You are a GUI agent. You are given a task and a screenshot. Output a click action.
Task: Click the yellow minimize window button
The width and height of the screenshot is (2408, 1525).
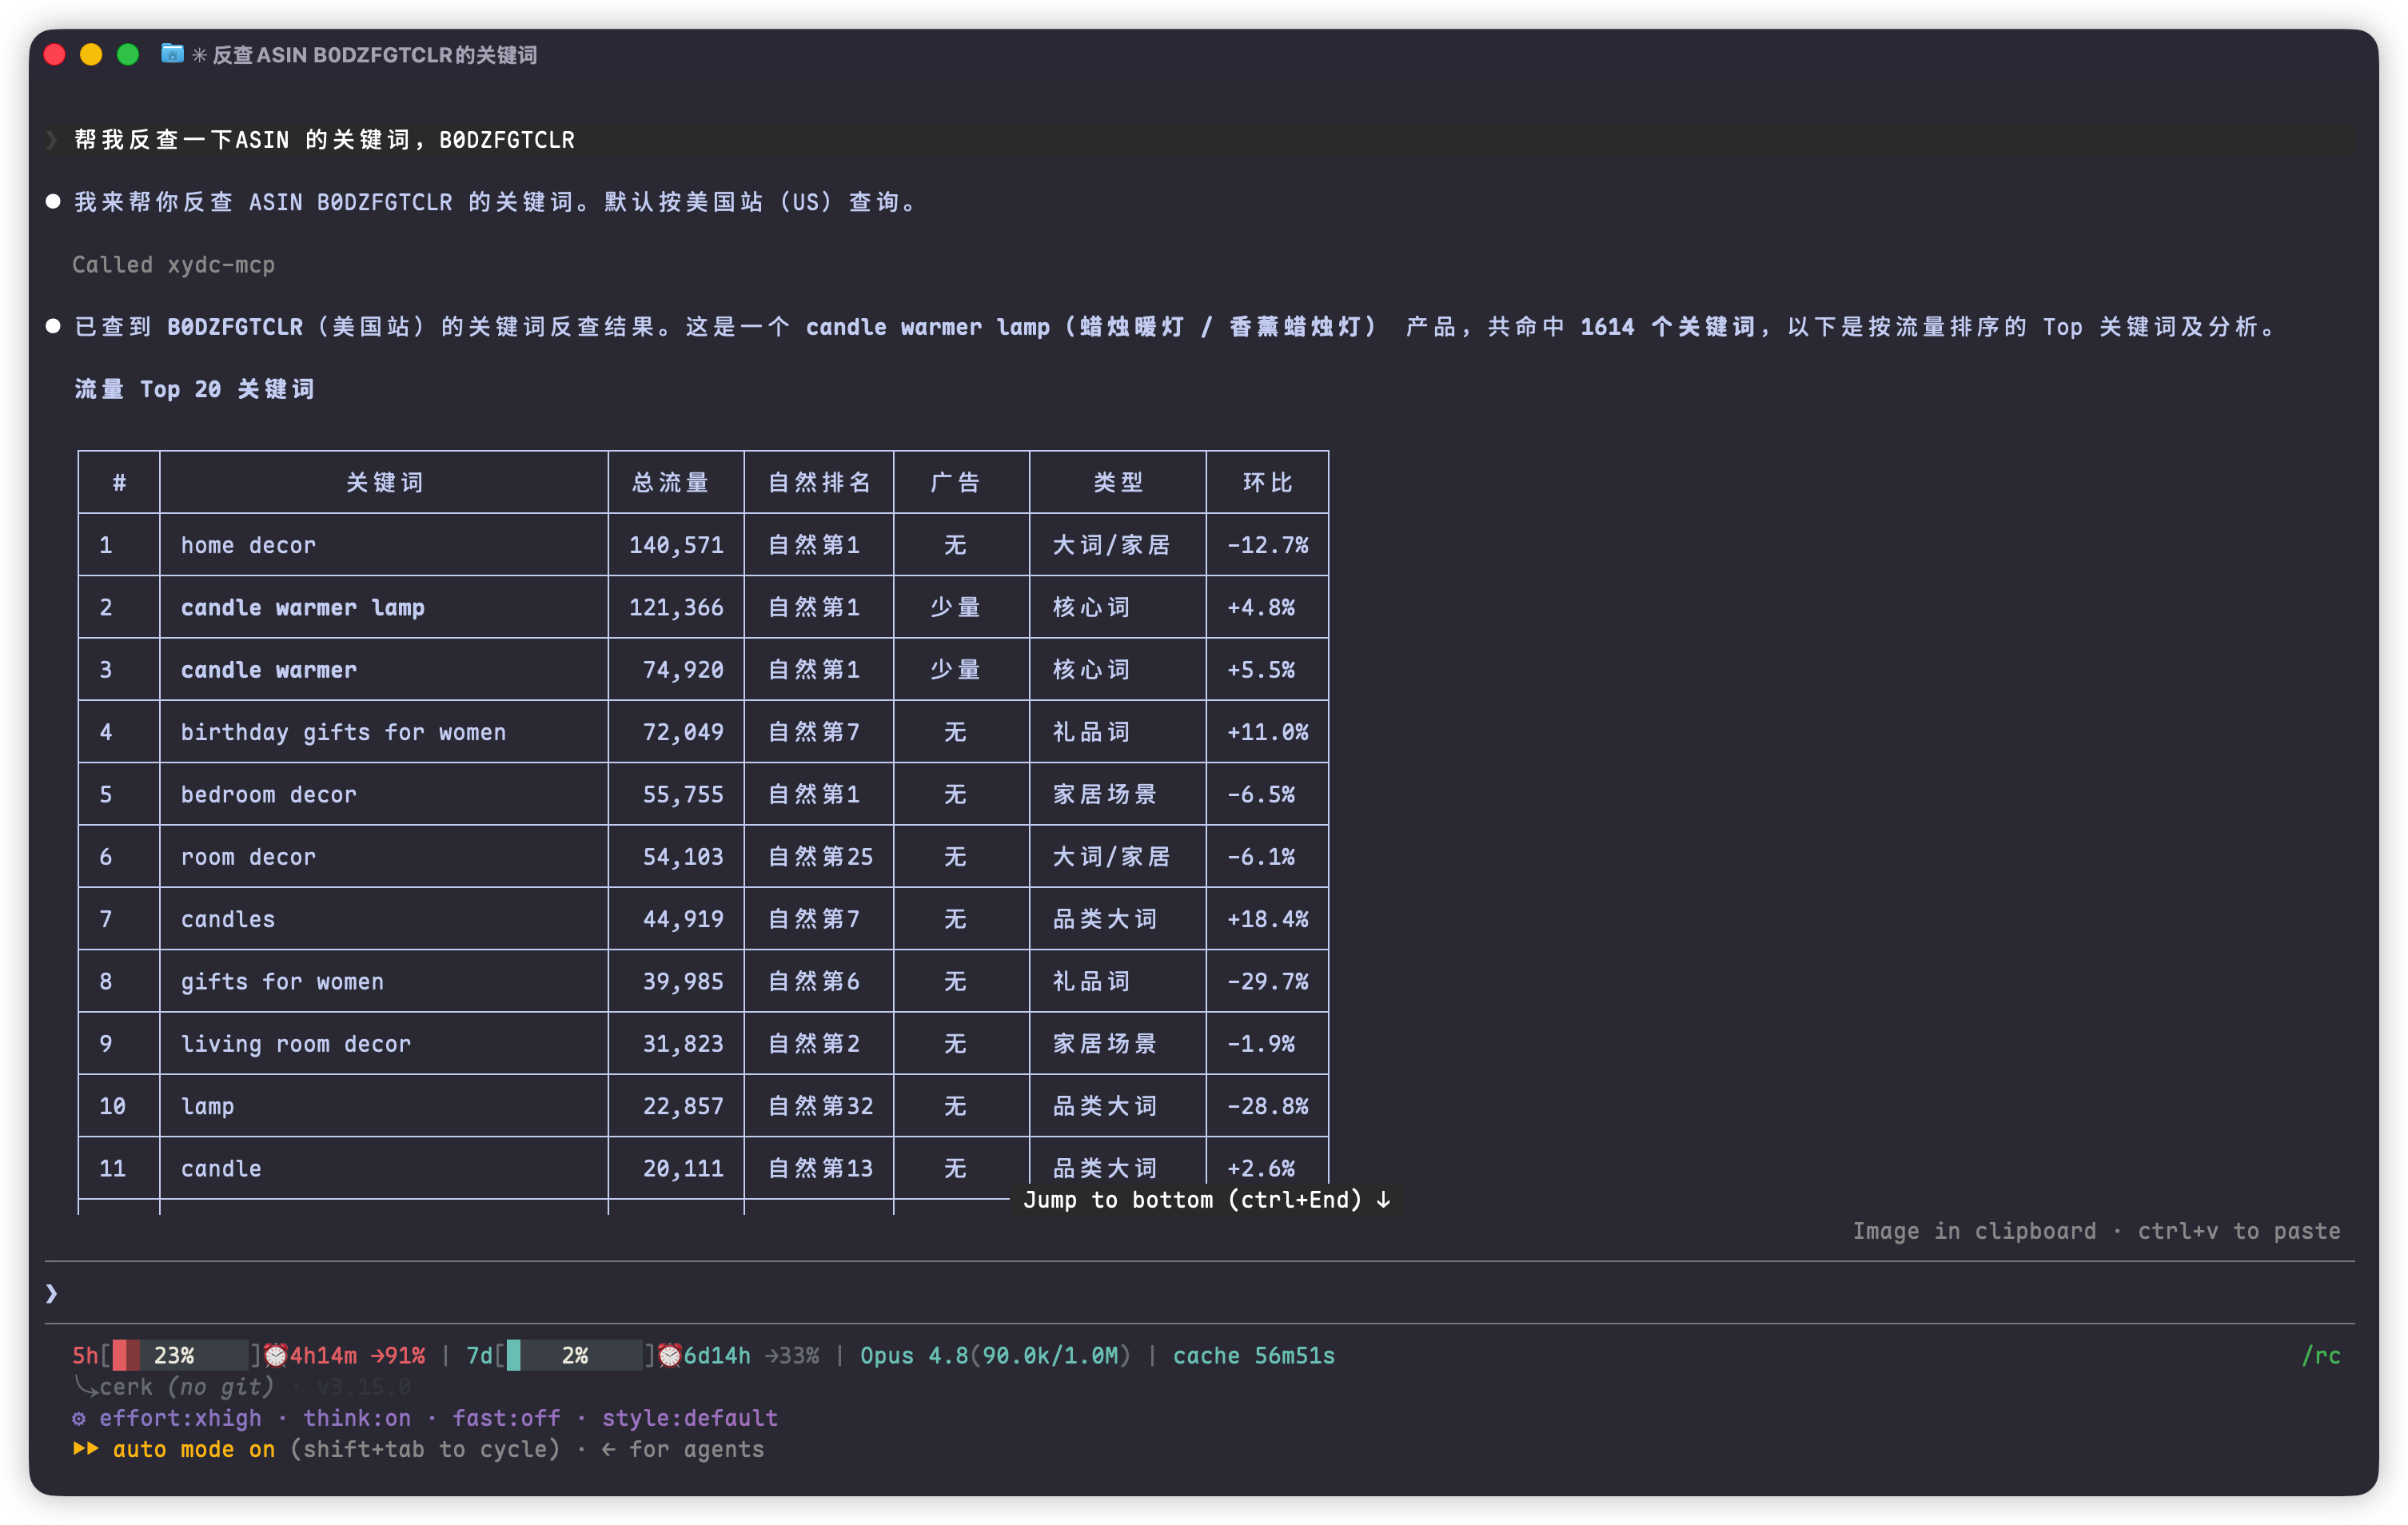(91, 55)
